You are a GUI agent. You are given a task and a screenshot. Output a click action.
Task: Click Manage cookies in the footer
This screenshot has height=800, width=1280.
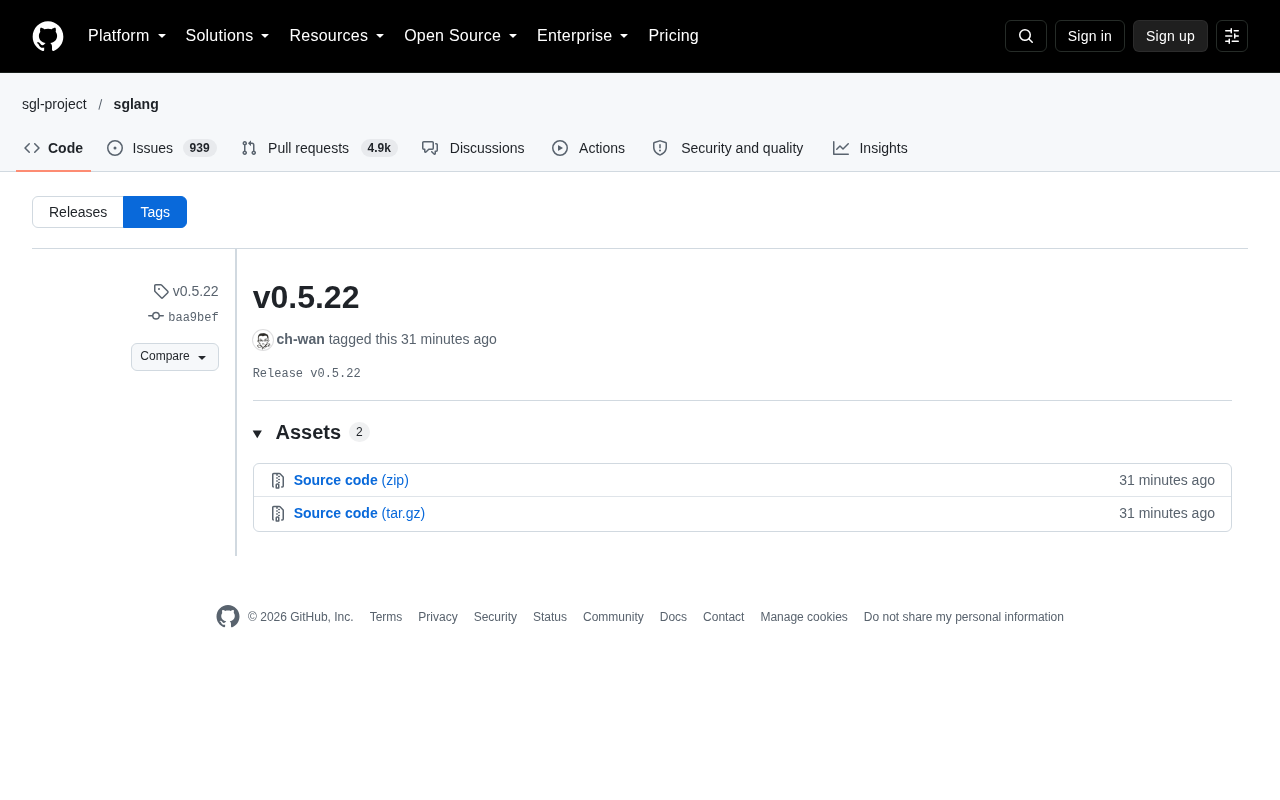coord(804,617)
